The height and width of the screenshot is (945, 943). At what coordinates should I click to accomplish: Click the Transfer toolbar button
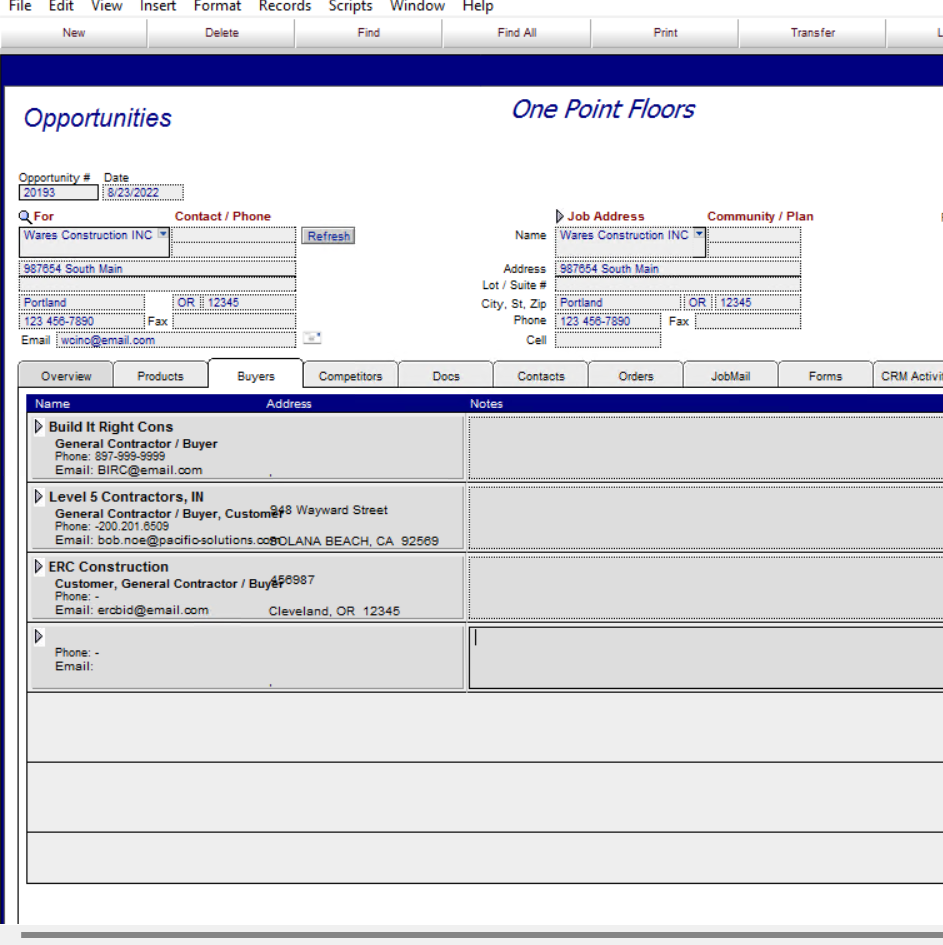click(813, 33)
